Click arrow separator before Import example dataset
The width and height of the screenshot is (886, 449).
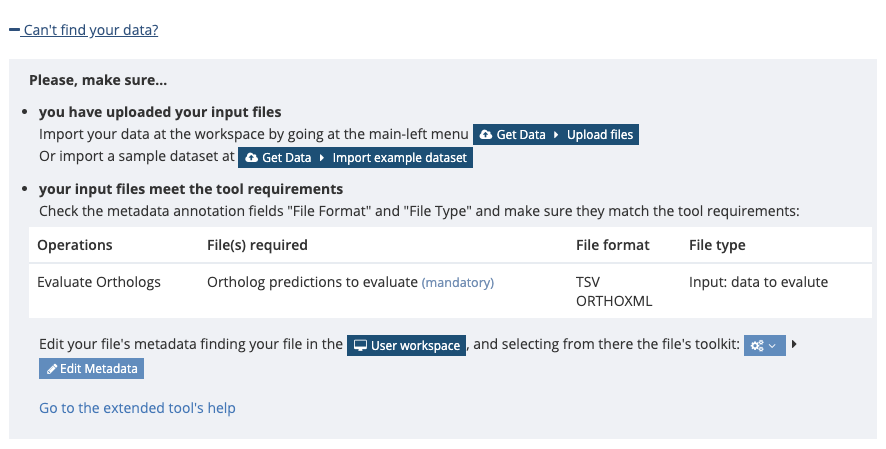tap(322, 158)
